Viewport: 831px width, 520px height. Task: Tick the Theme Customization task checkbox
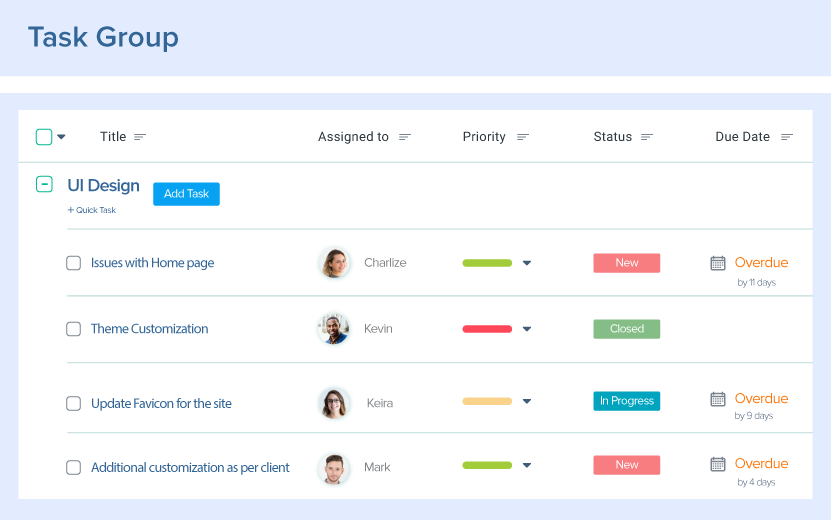point(74,329)
